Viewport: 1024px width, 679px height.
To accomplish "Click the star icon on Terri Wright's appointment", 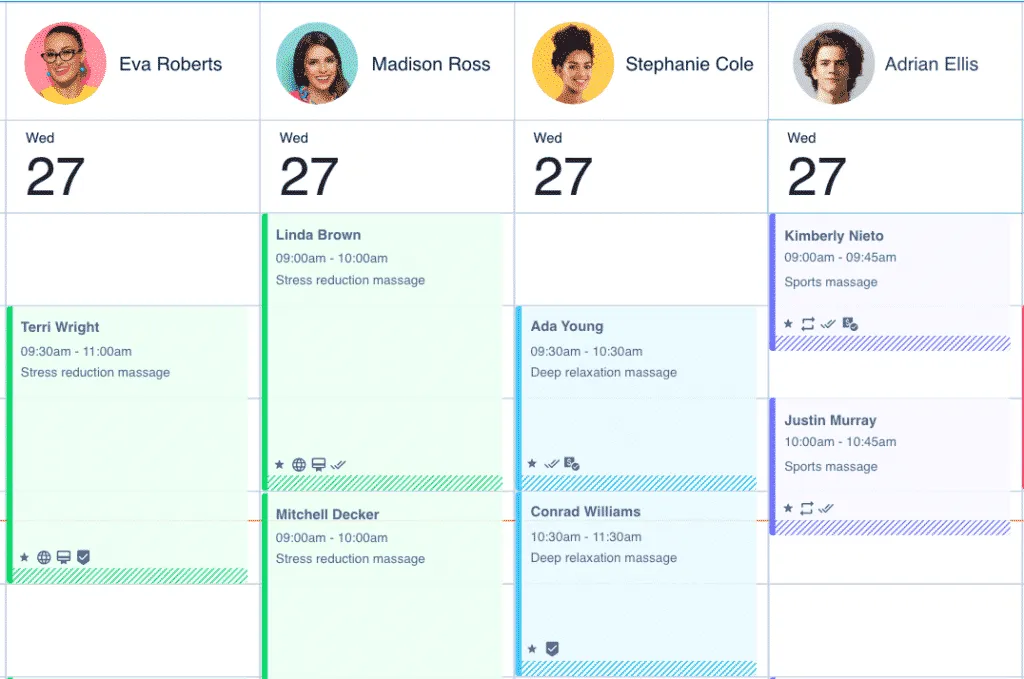I will click(x=24, y=557).
